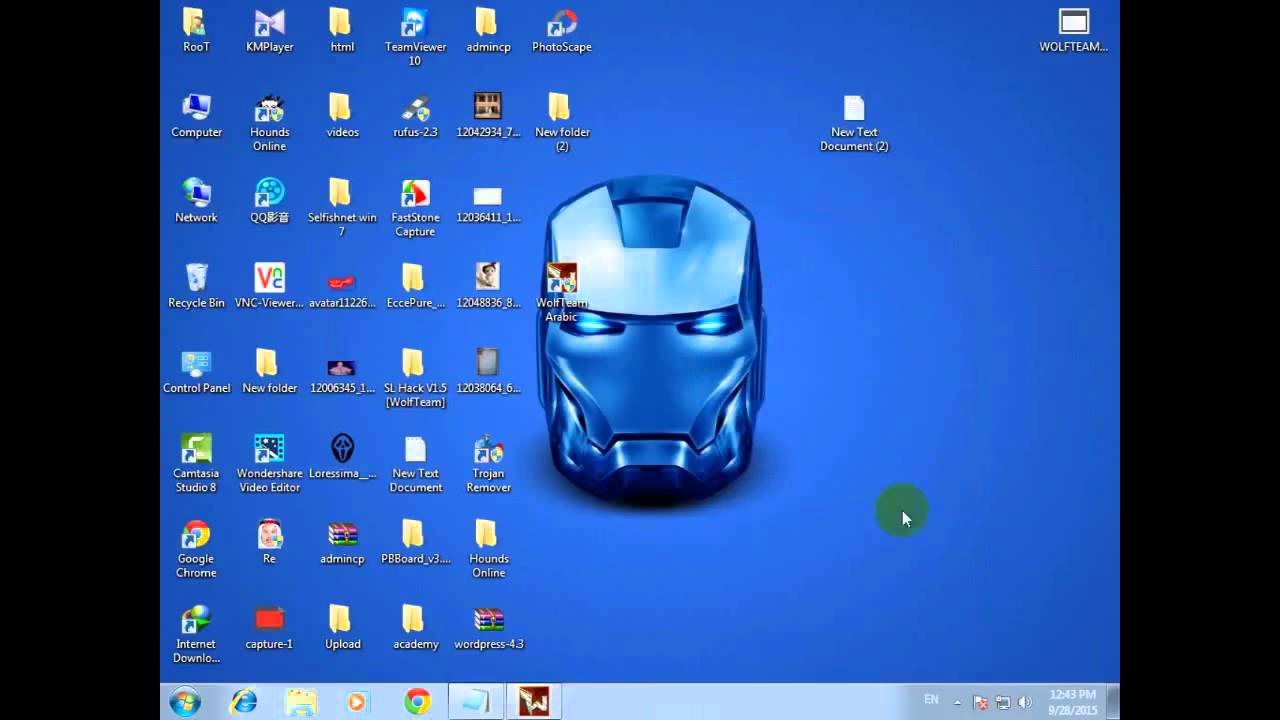Select New Text Document (2) file
Viewport: 1280px width, 720px height.
coord(854,122)
